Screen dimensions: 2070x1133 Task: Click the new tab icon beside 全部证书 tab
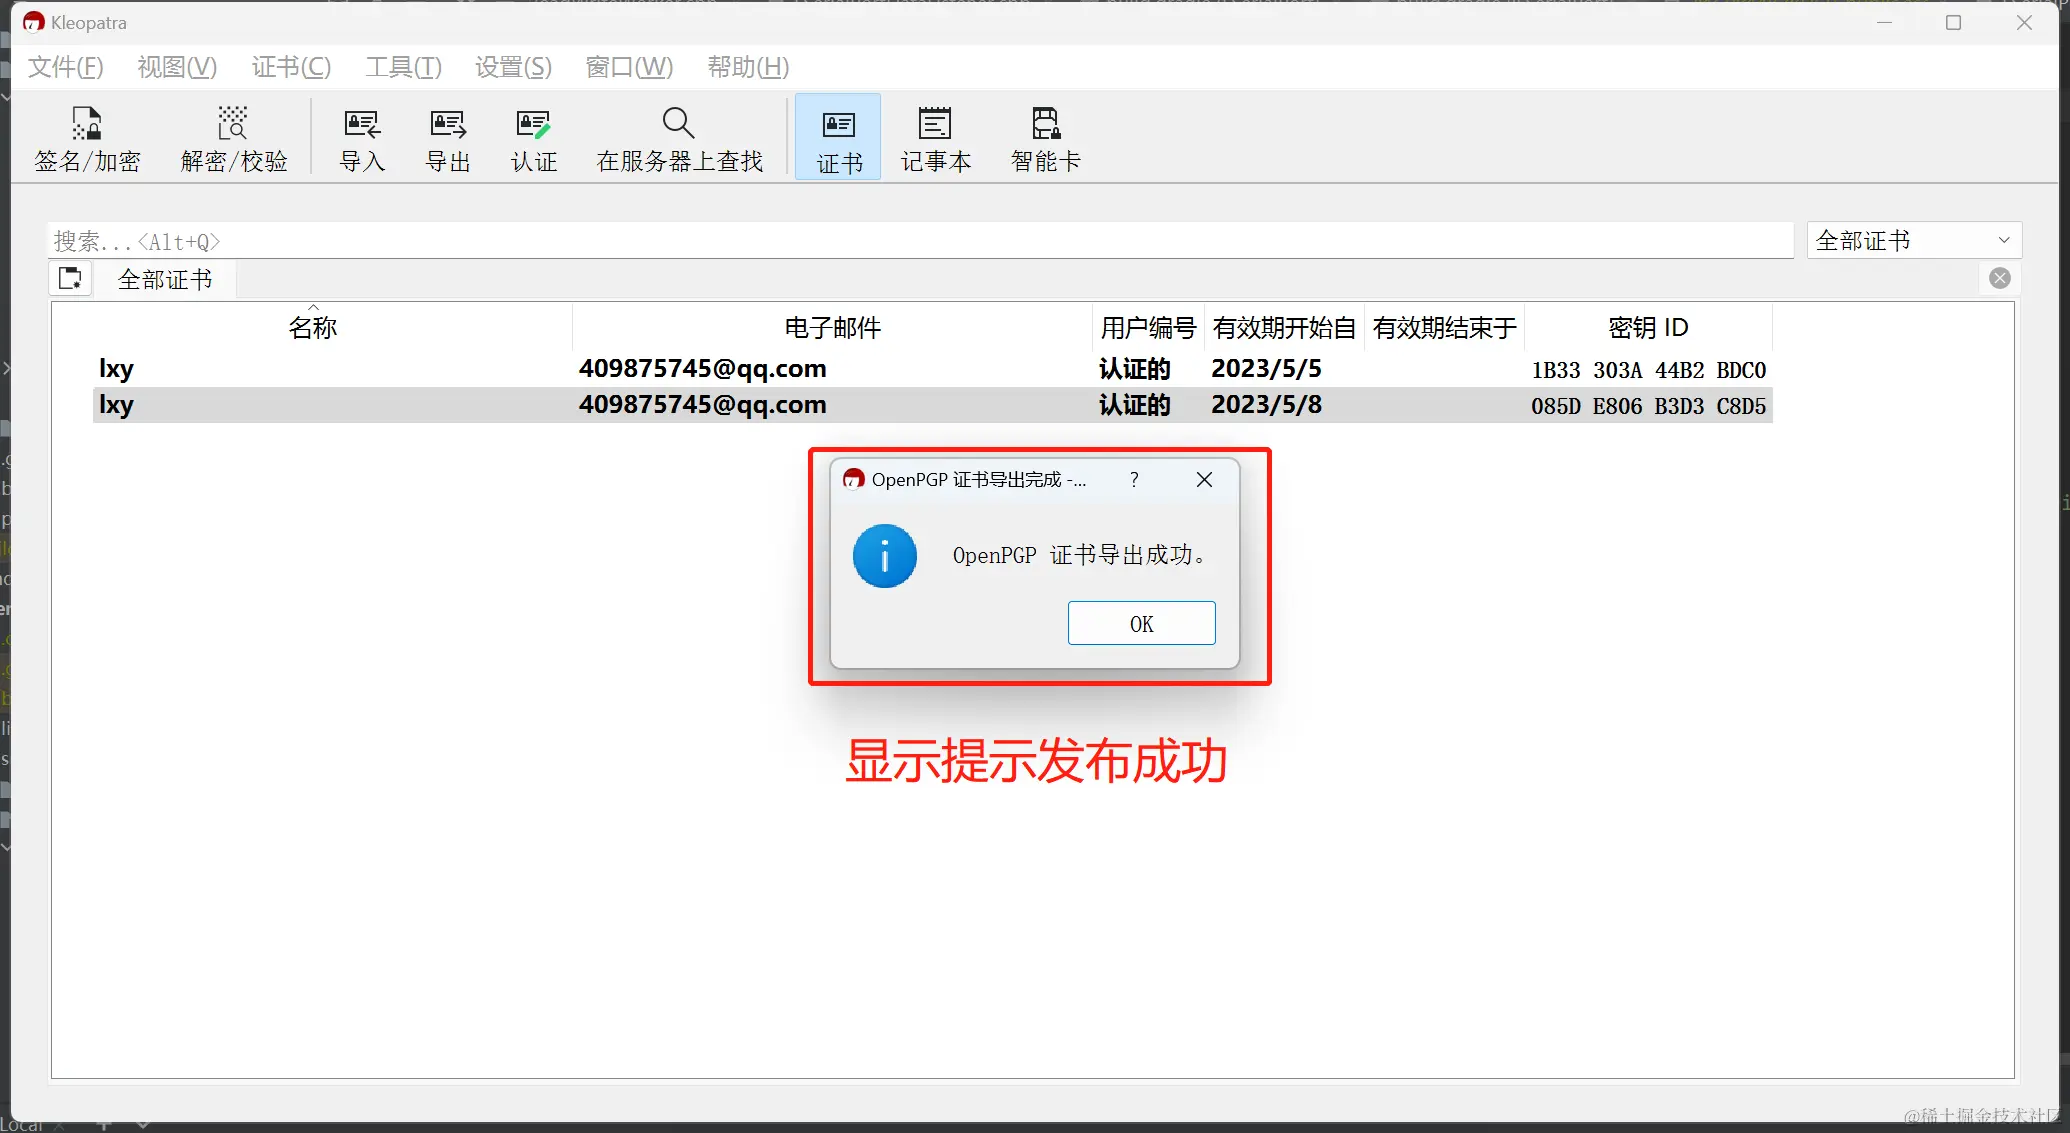(70, 279)
